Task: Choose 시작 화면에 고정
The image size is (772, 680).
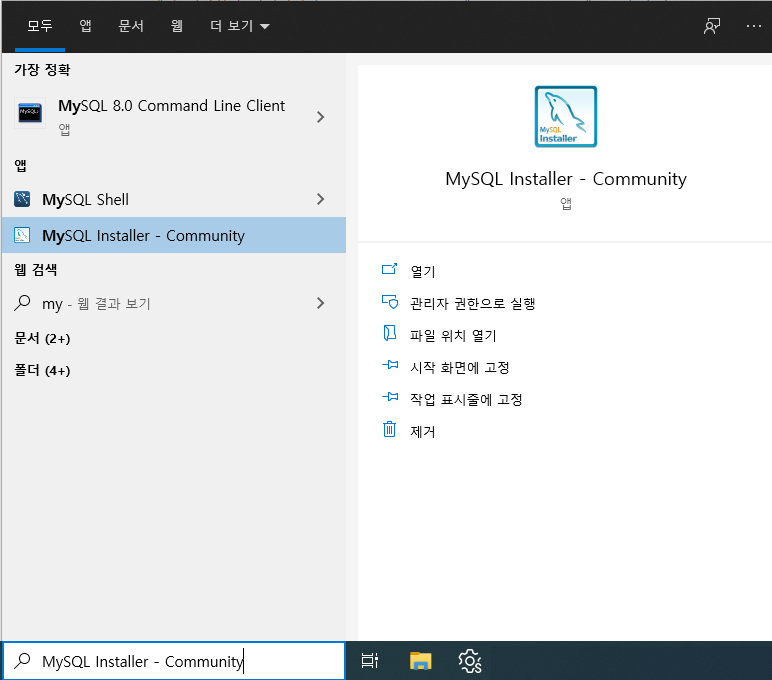Action: pyautogui.click(x=460, y=367)
